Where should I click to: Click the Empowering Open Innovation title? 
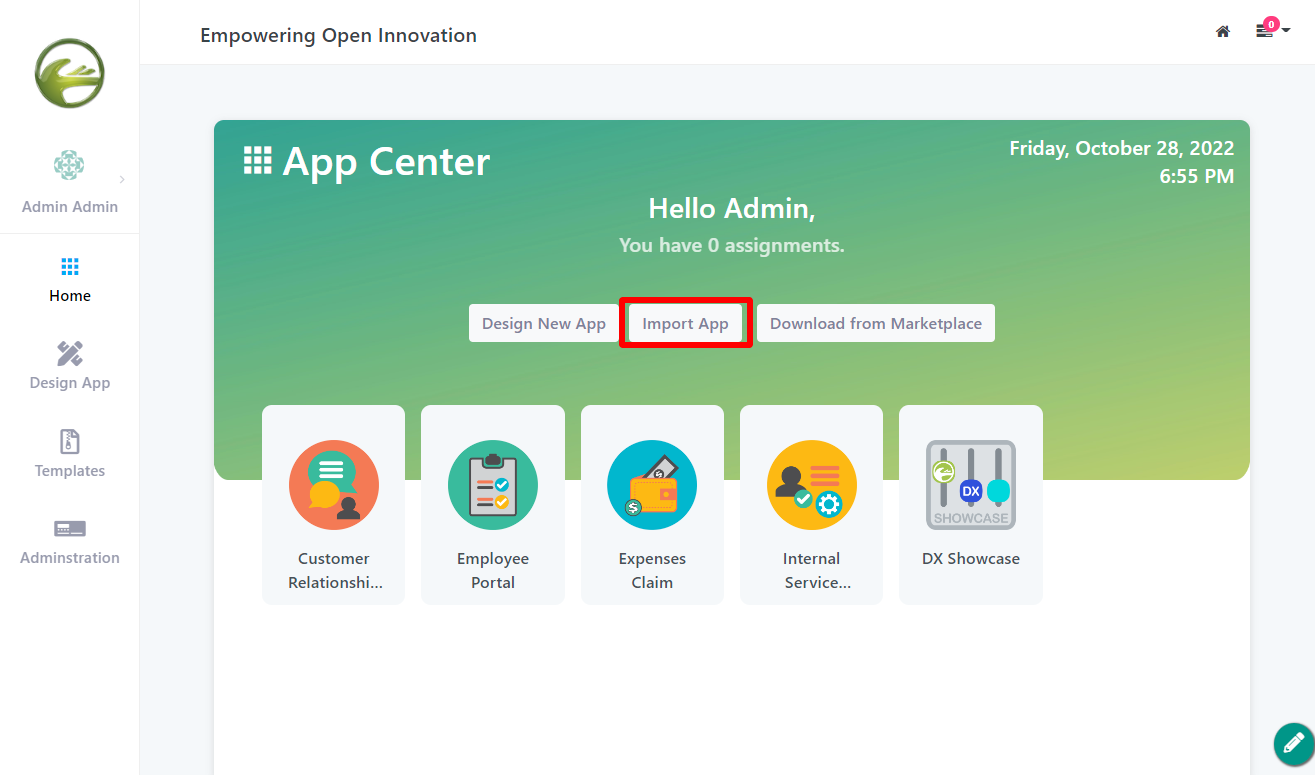pyautogui.click(x=338, y=36)
